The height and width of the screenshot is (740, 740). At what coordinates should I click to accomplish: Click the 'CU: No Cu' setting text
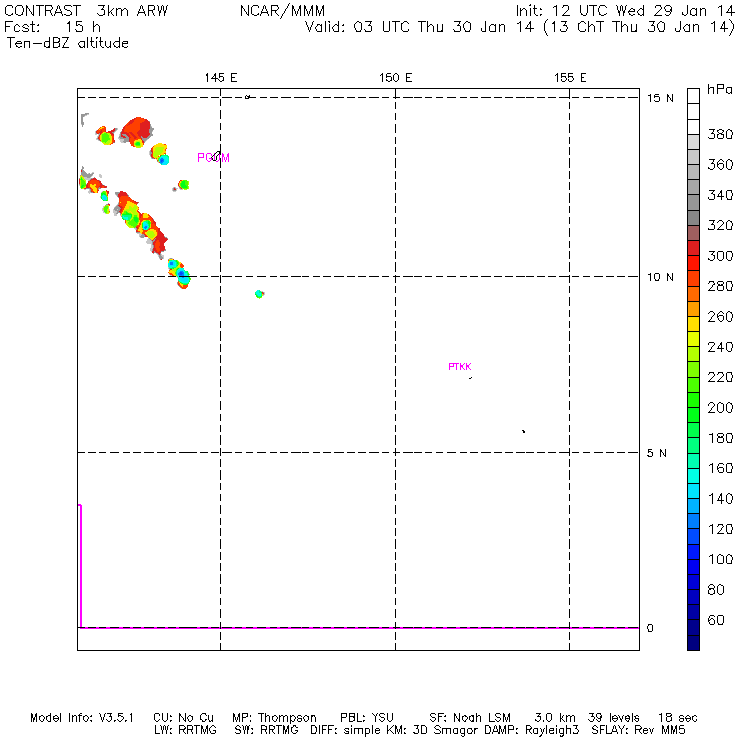tap(184, 718)
